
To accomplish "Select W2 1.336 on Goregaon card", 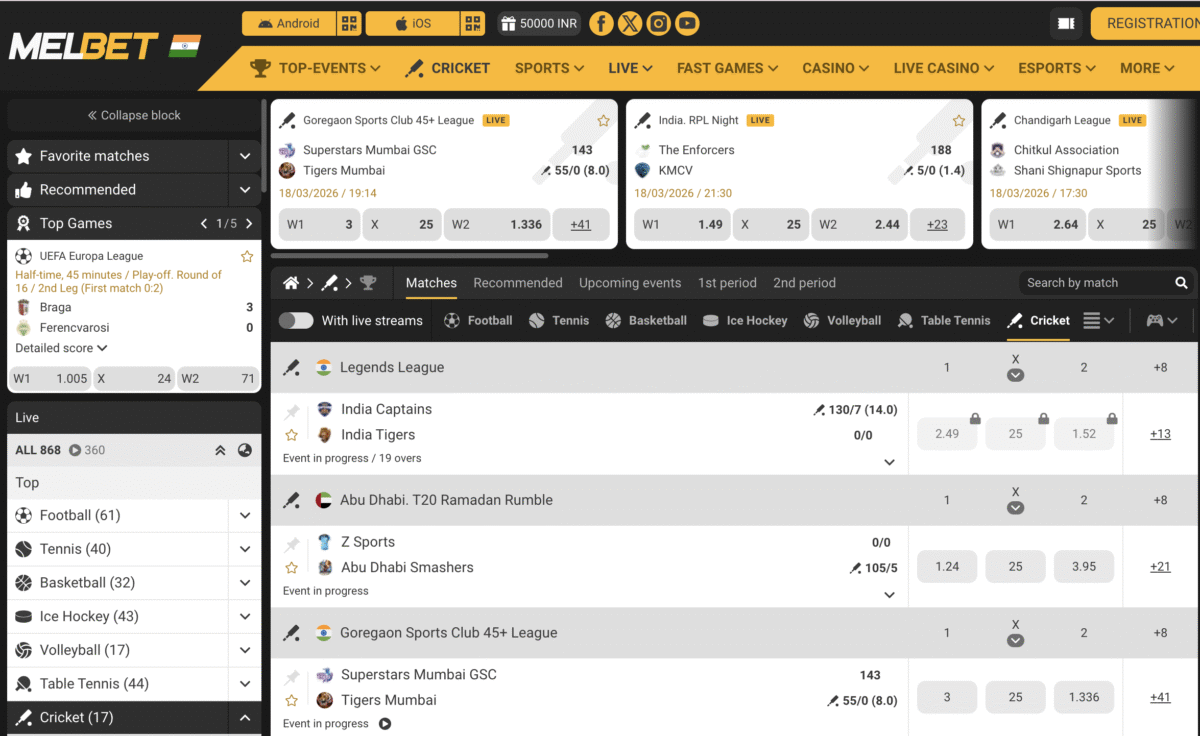I will [x=496, y=225].
